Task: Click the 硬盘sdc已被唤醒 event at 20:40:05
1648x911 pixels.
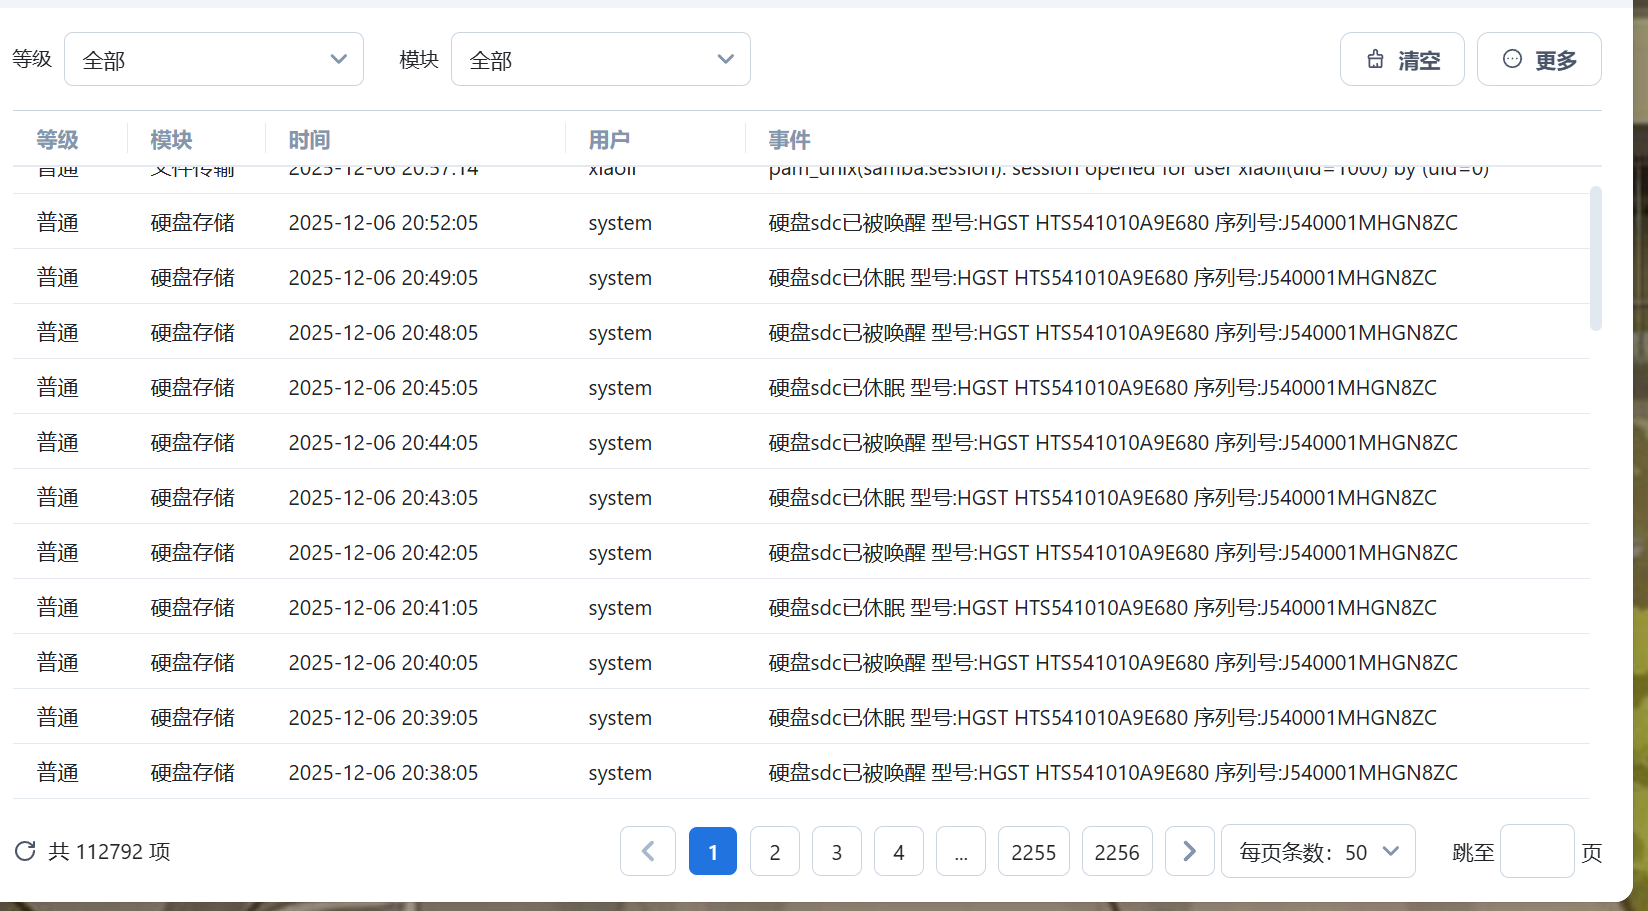Action: click(x=1113, y=663)
